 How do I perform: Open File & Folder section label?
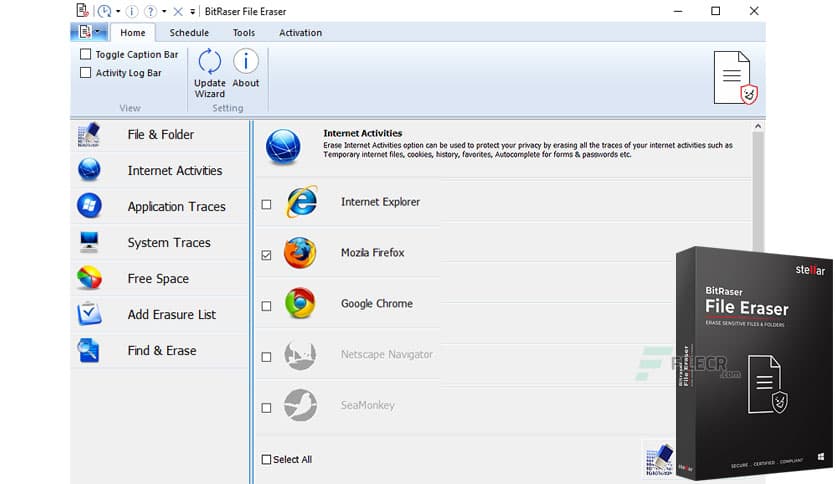coord(160,134)
